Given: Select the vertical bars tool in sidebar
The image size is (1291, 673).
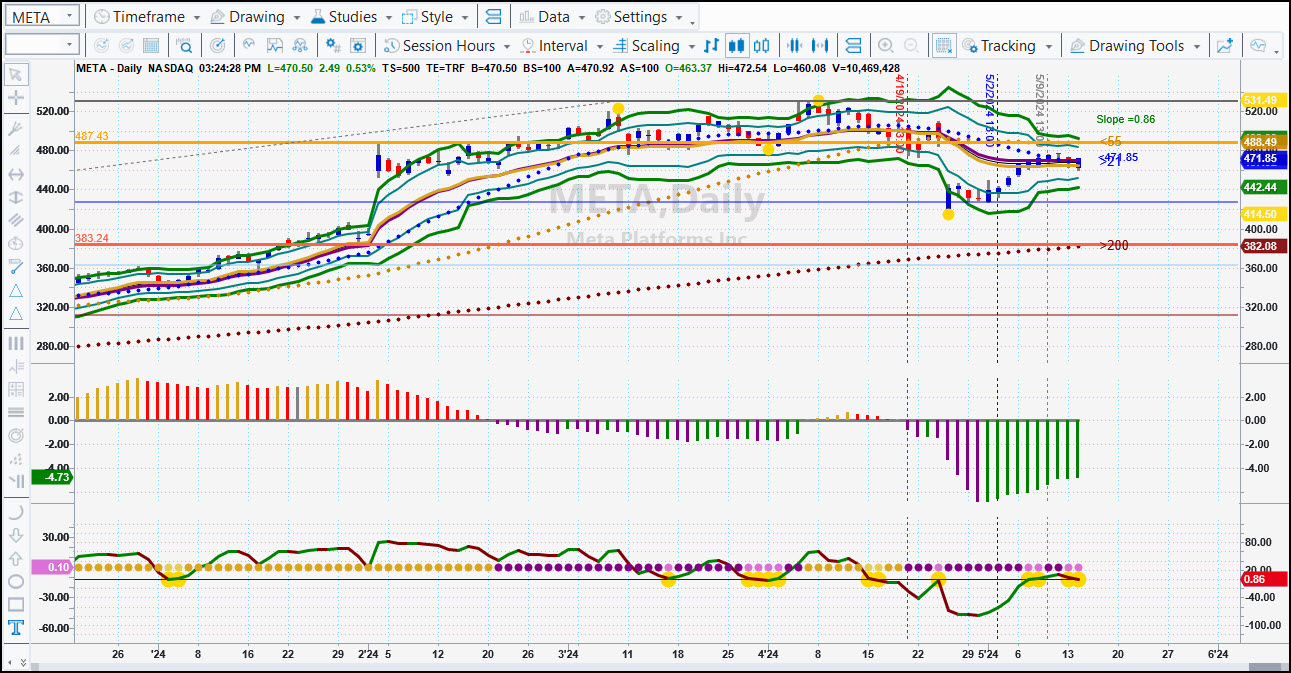Looking at the screenshot, I should (15, 343).
